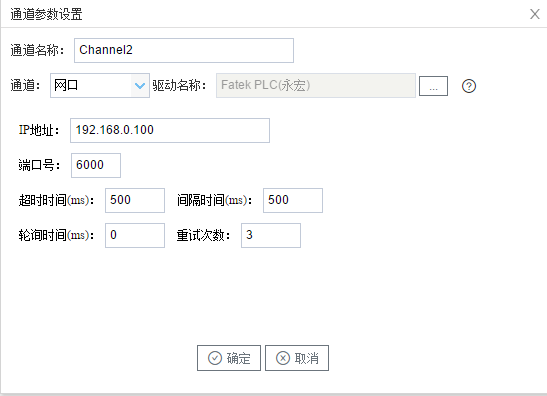Image resolution: width=547 pixels, height=396 pixels.
Task: Browse drivers with the ellipsis button
Action: (x=433, y=86)
